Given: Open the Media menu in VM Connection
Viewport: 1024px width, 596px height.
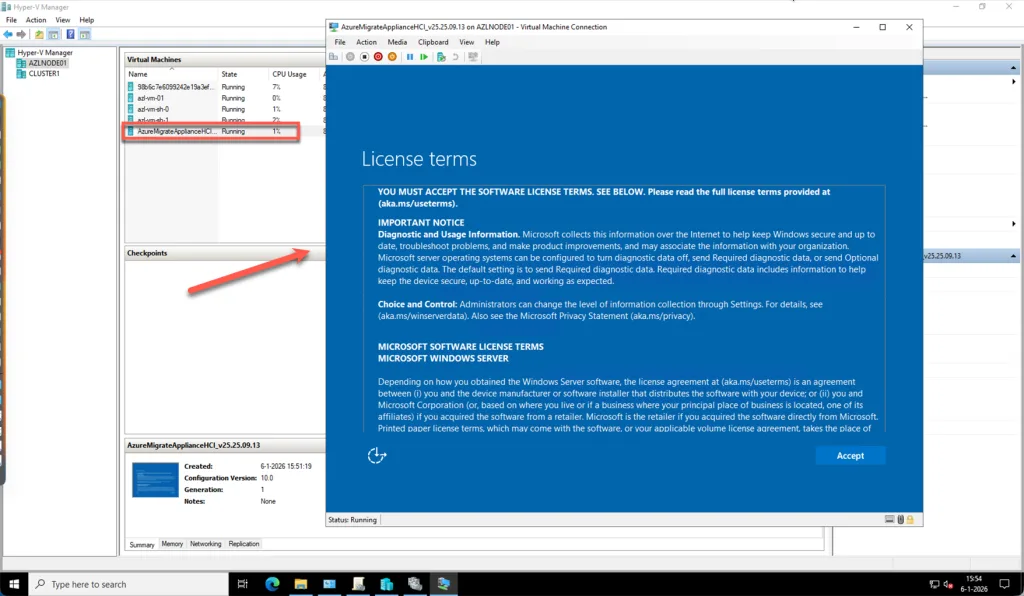Looking at the screenshot, I should click(397, 42).
